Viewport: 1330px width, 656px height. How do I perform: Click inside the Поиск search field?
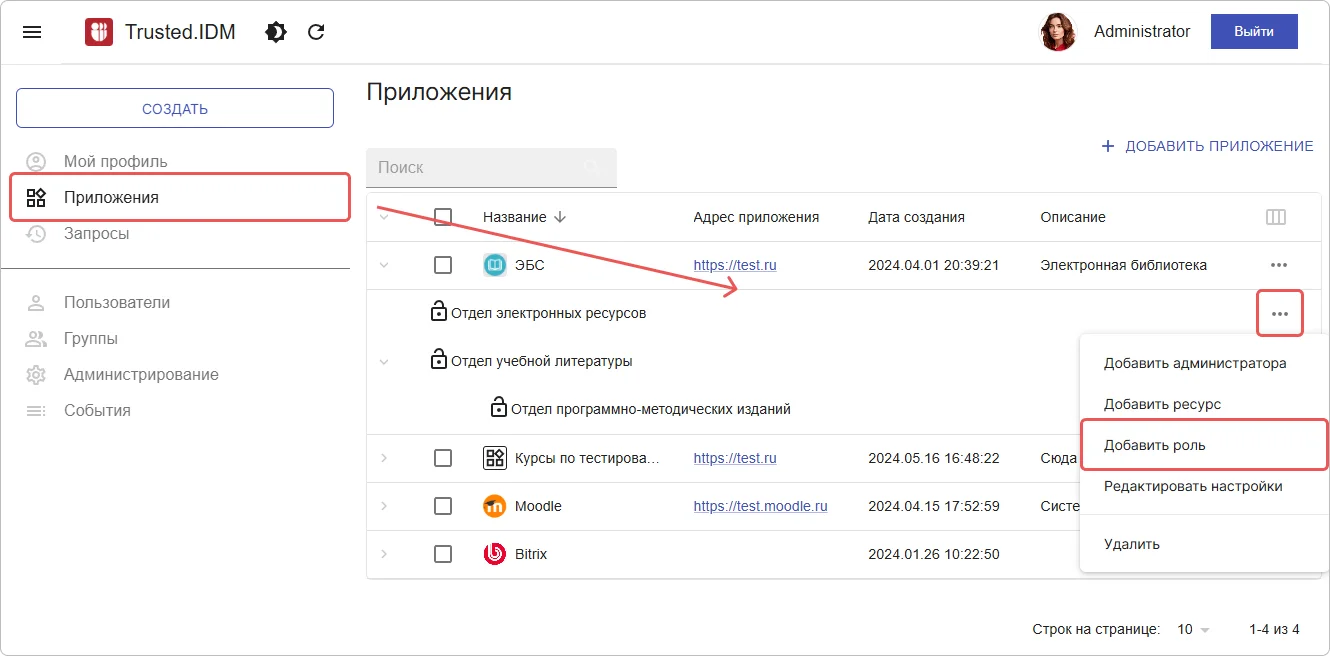tap(480, 167)
